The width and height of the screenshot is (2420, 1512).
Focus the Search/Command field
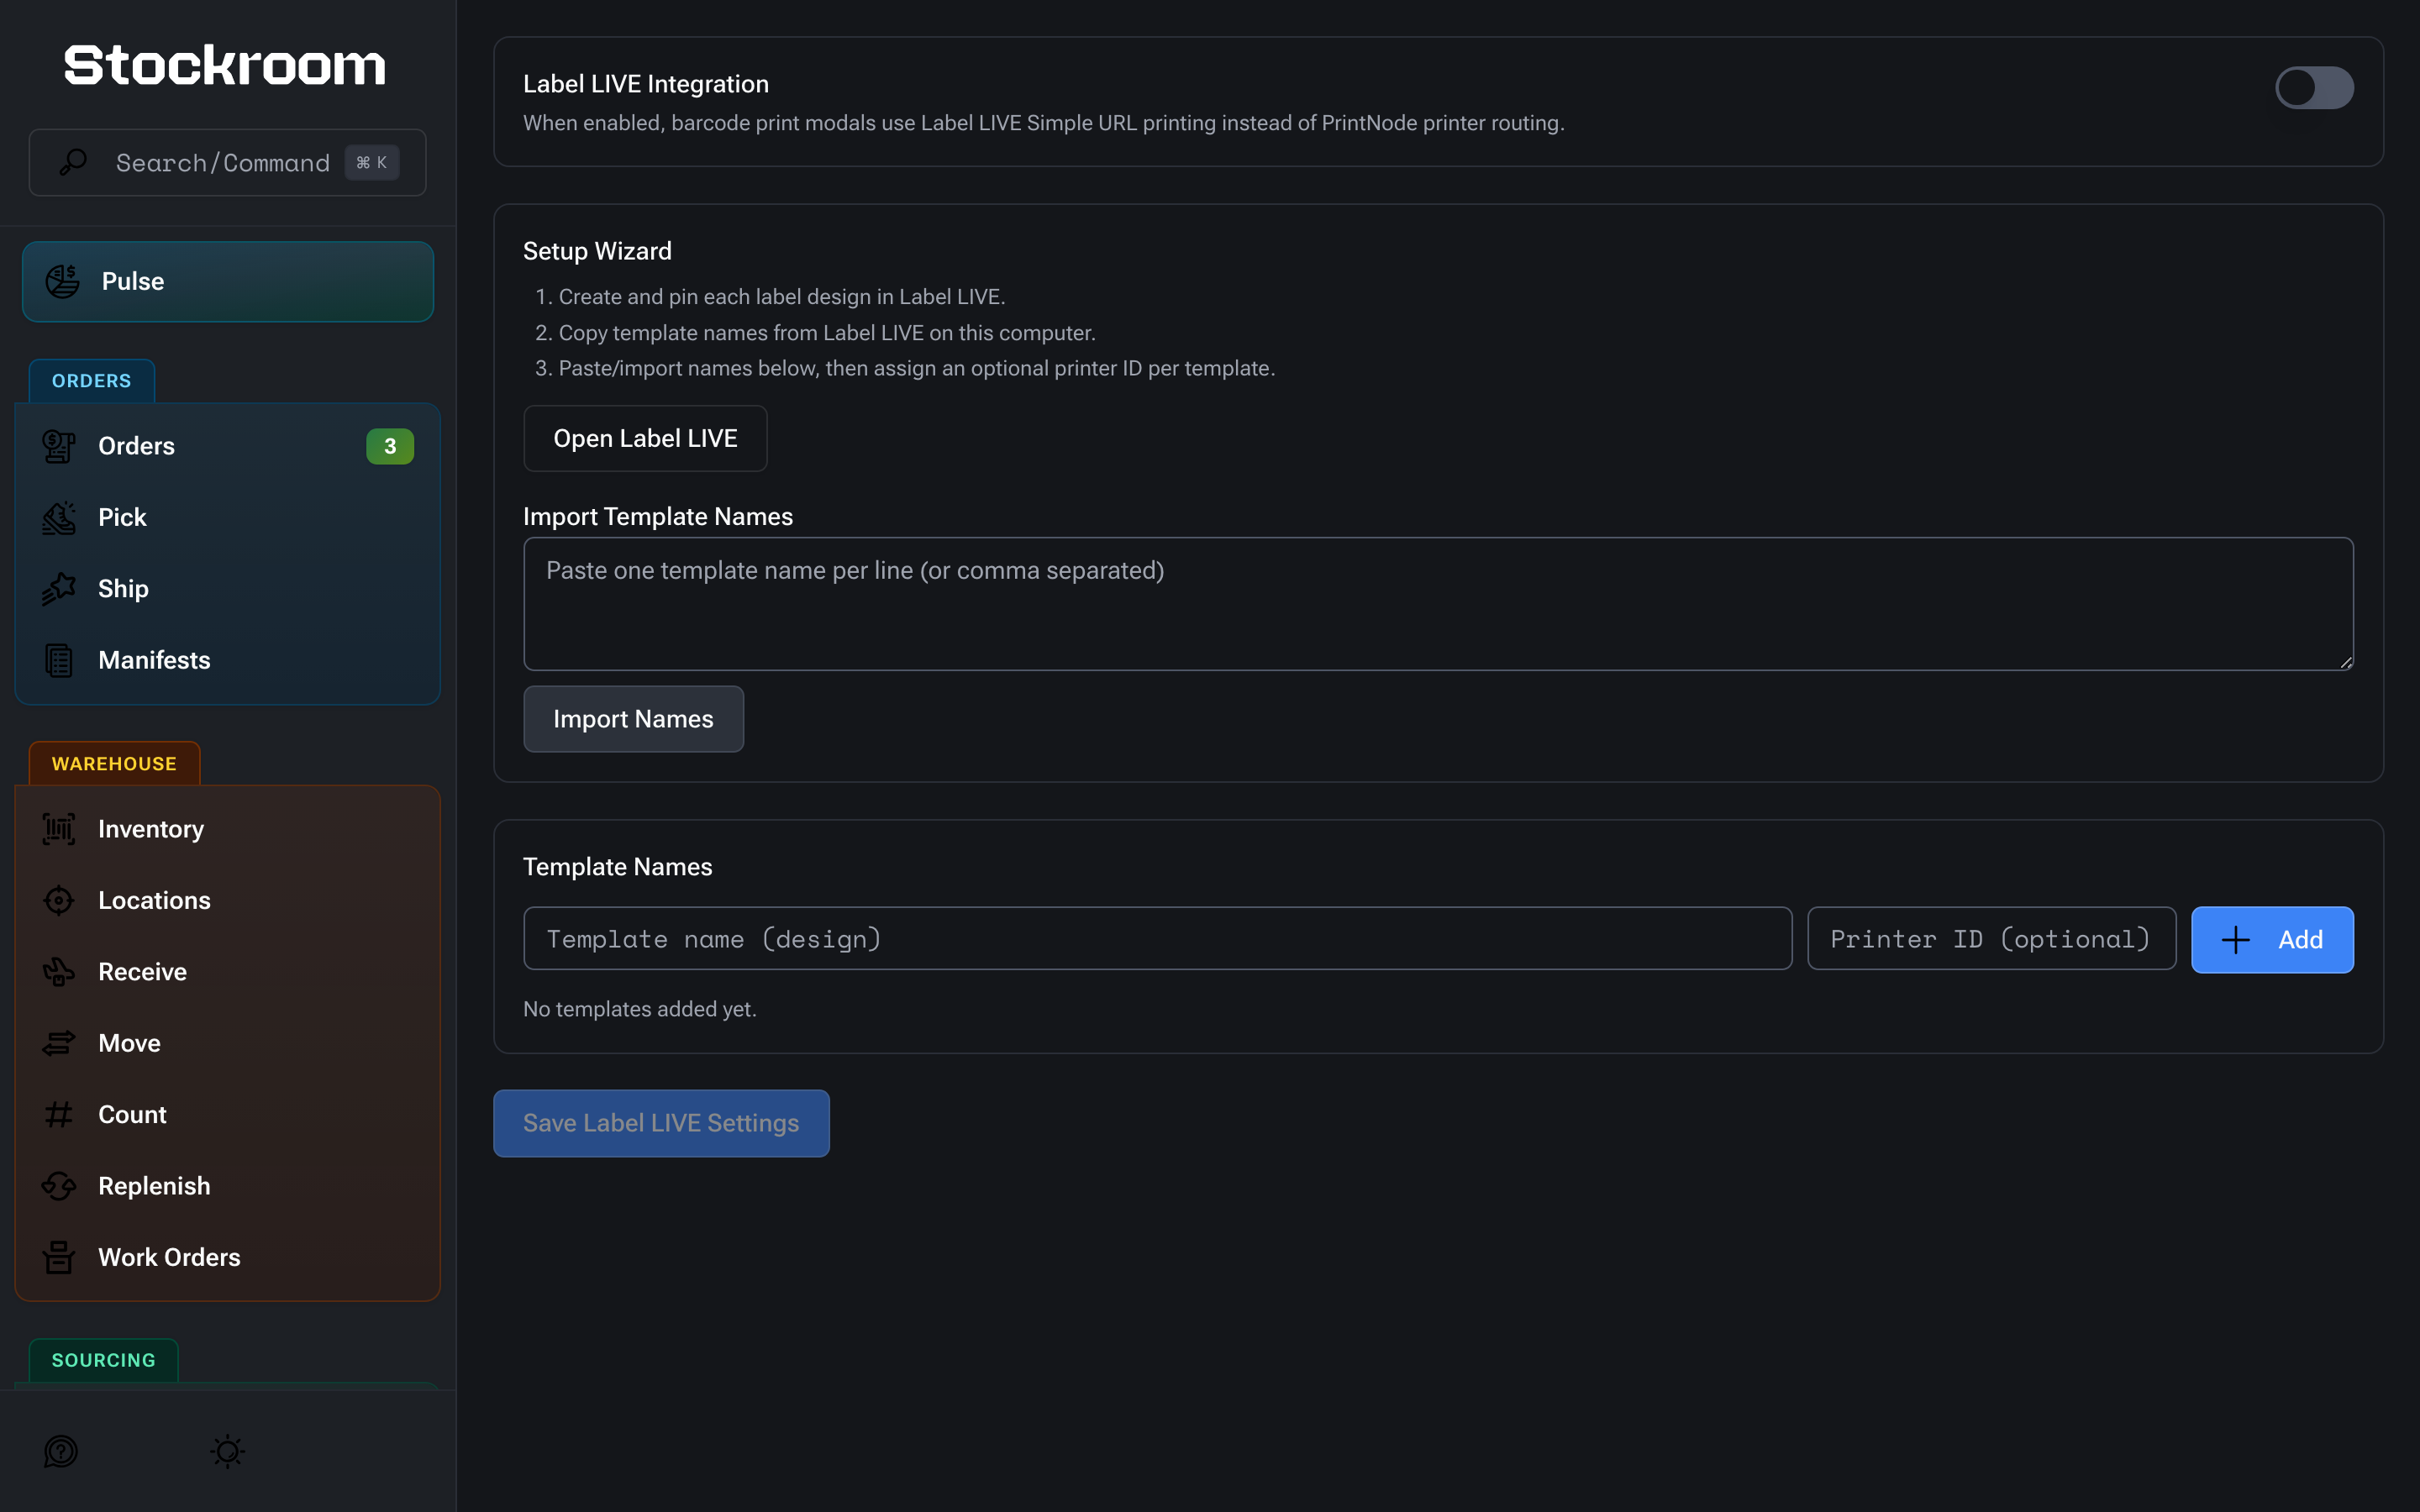(x=228, y=162)
